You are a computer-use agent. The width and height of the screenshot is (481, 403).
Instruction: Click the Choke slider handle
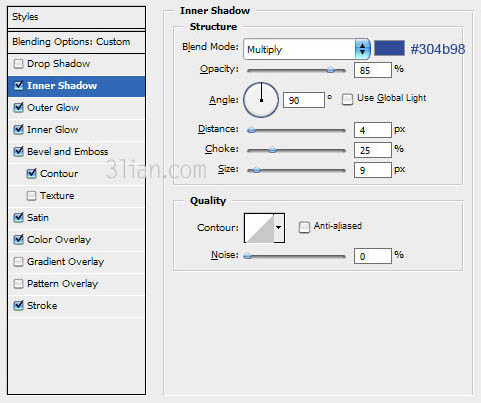pyautogui.click(x=272, y=150)
